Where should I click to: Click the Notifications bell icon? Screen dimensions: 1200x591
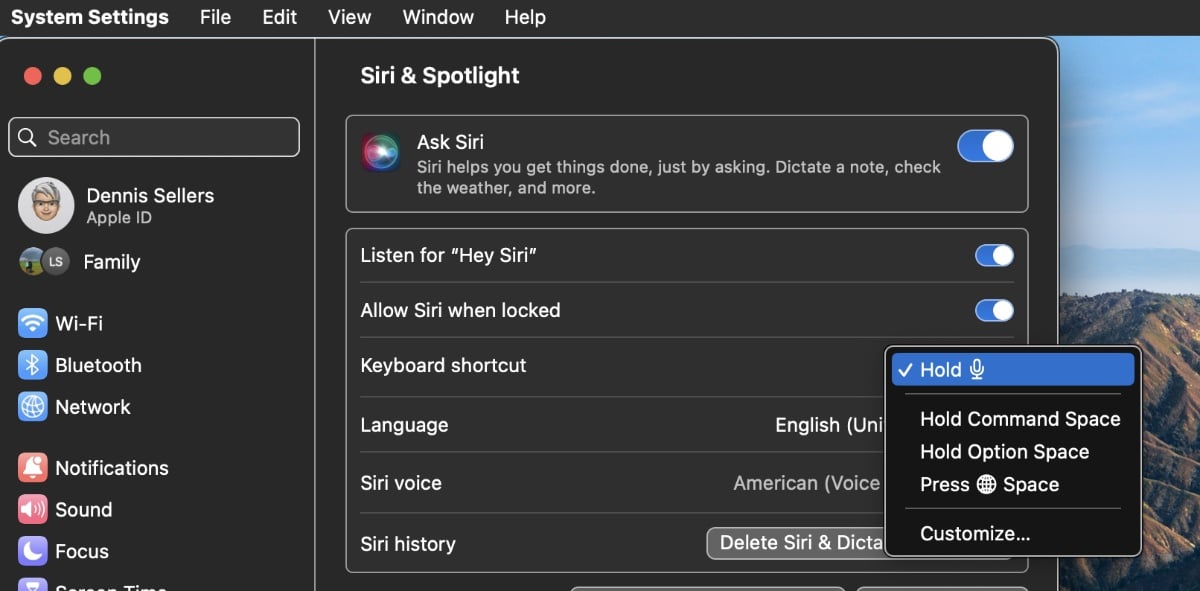33,468
